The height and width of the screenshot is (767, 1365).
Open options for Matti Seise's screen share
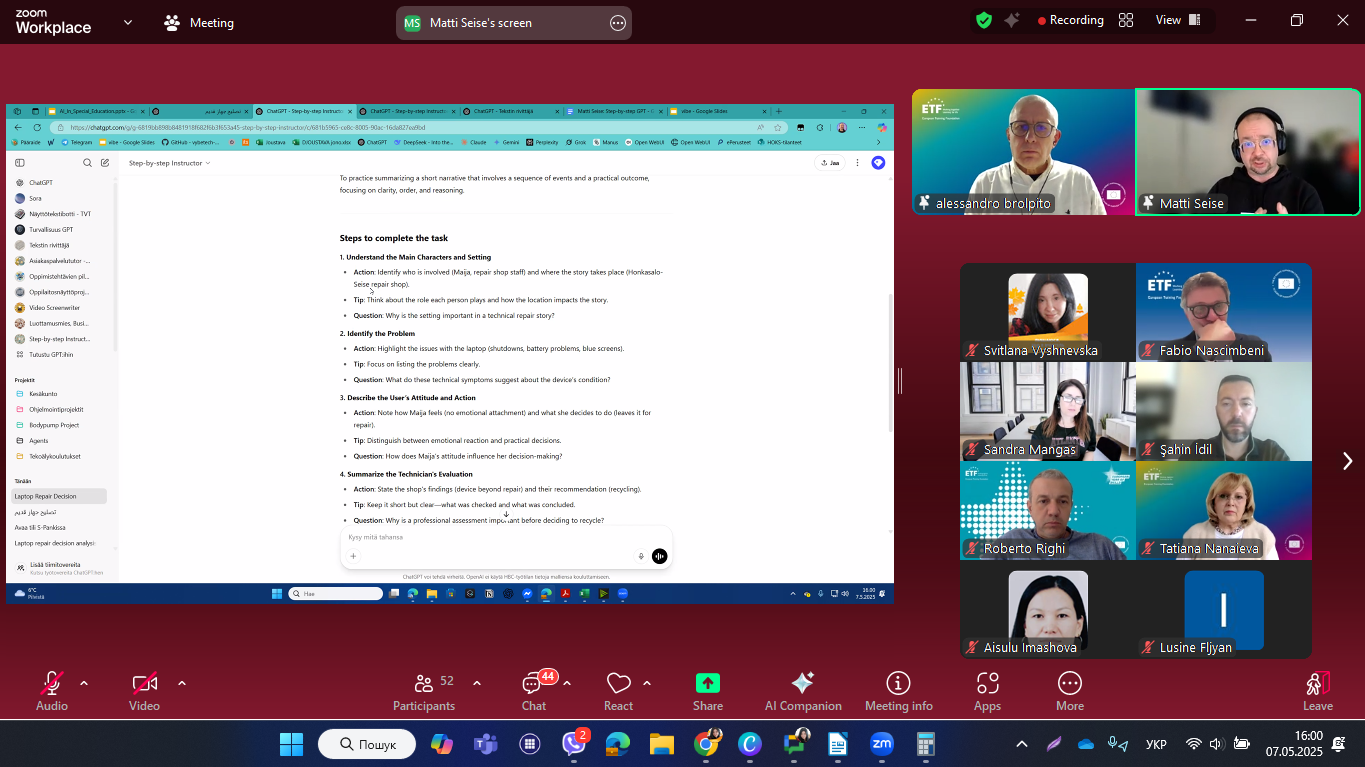pyautogui.click(x=618, y=23)
